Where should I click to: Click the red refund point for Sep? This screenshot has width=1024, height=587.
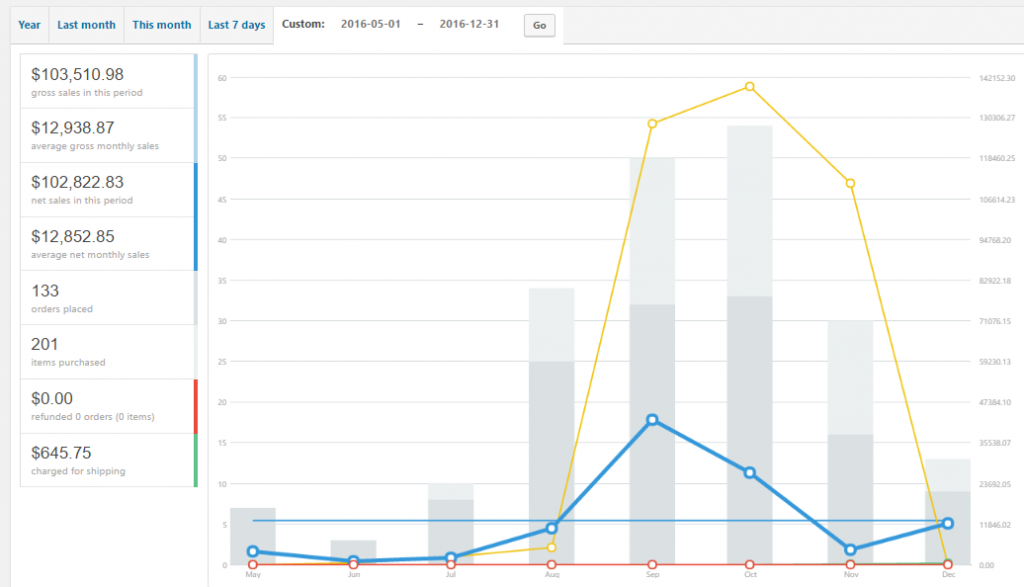click(x=652, y=565)
